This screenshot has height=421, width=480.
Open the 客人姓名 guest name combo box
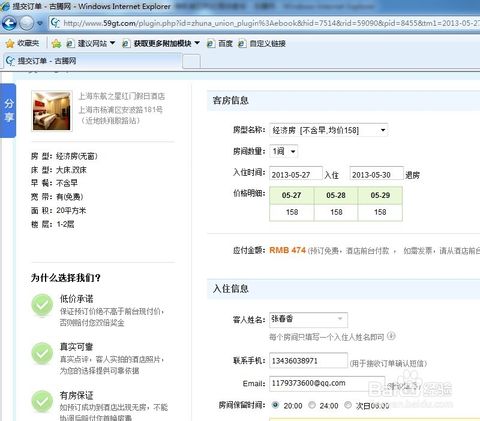308,320
